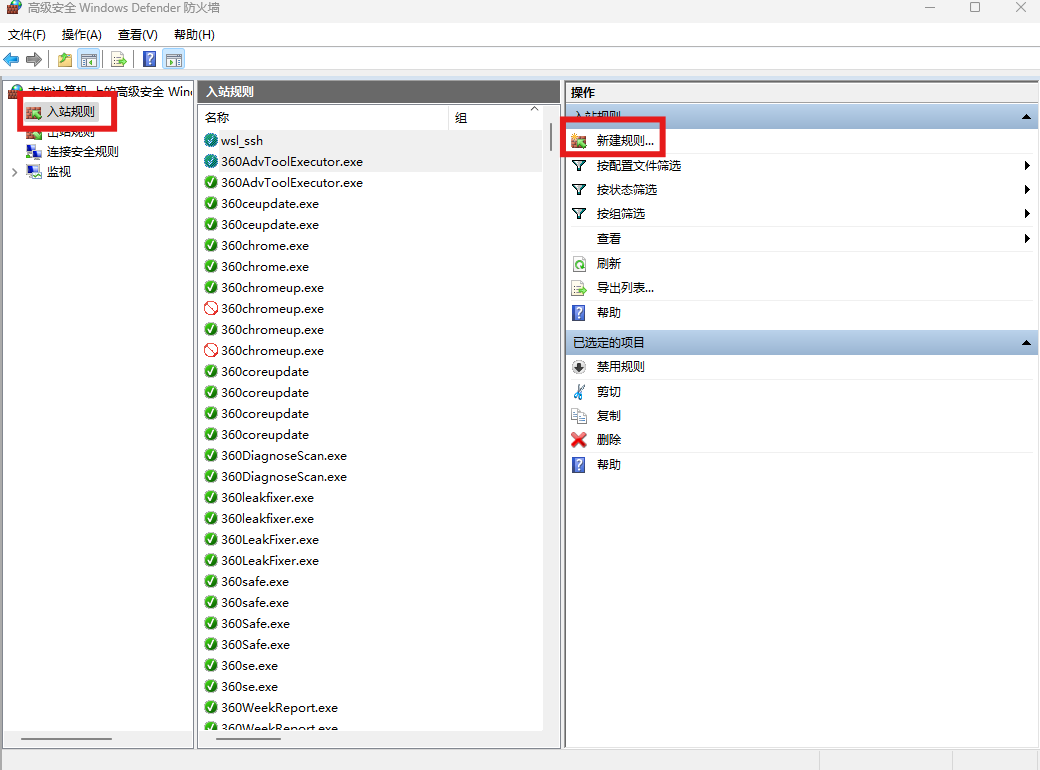Click 刷新 action

608,264
